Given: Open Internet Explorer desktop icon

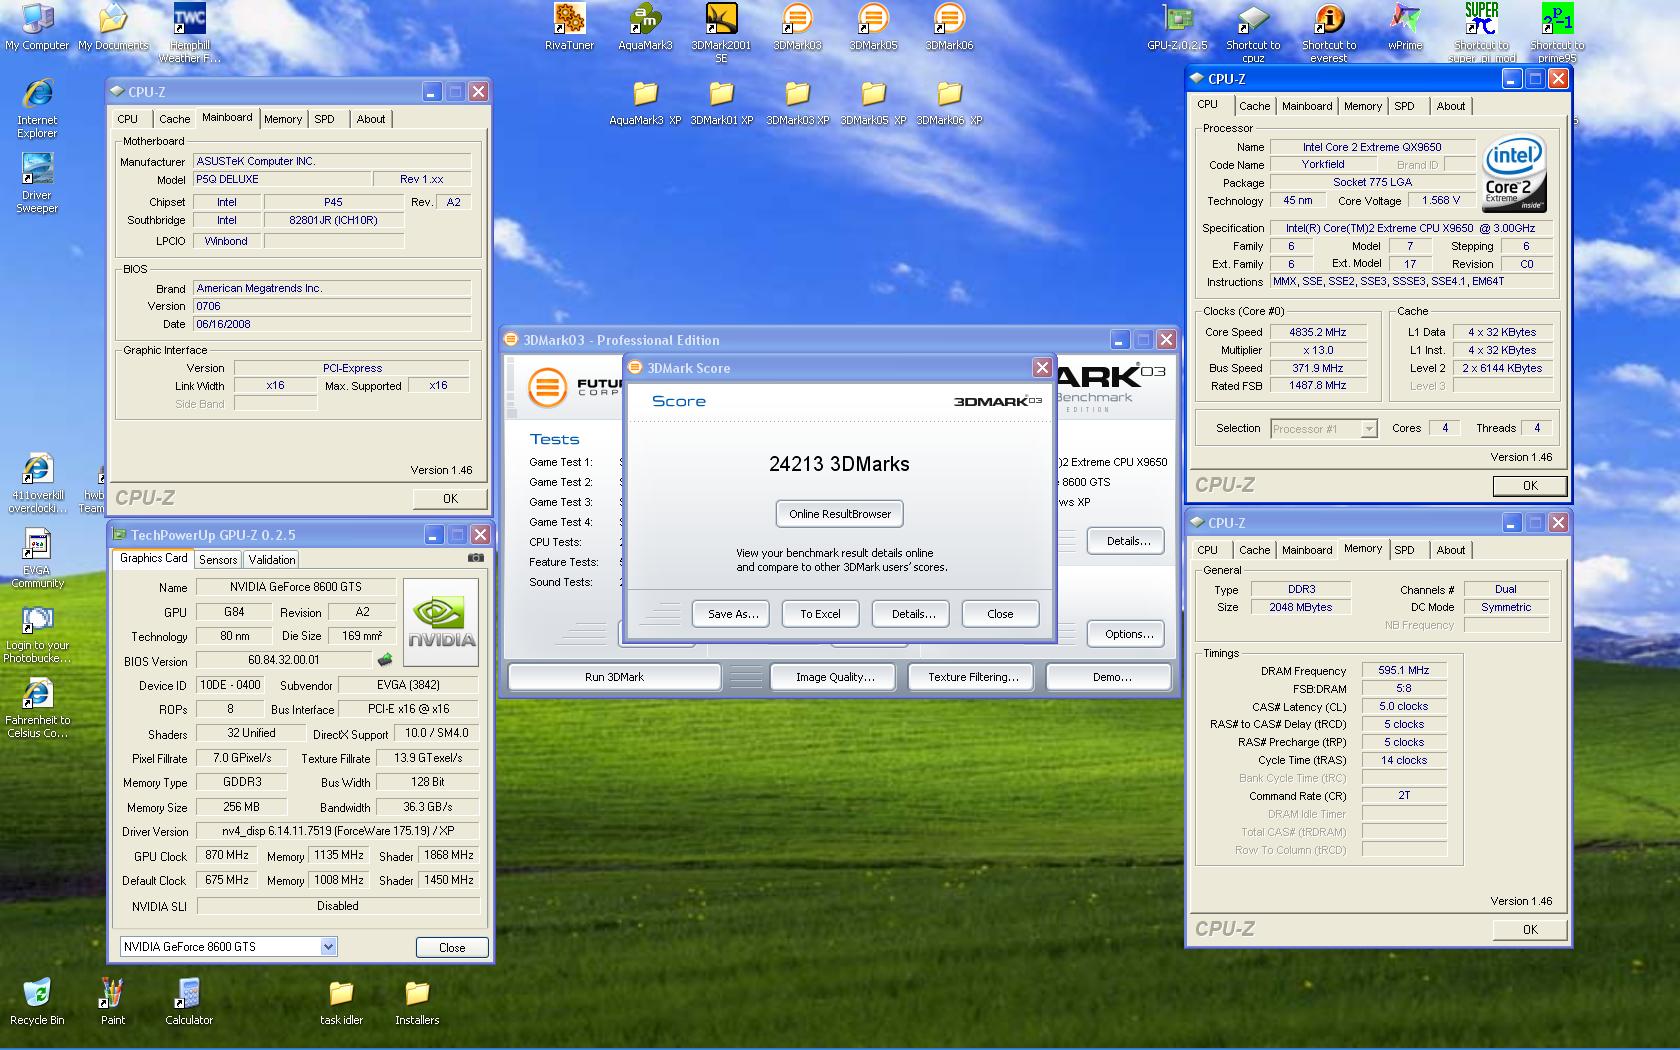Looking at the screenshot, I should click(x=37, y=107).
